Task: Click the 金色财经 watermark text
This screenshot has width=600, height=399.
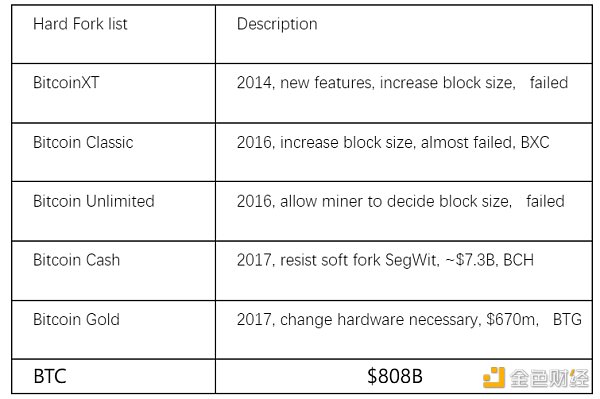Action: coord(549,378)
